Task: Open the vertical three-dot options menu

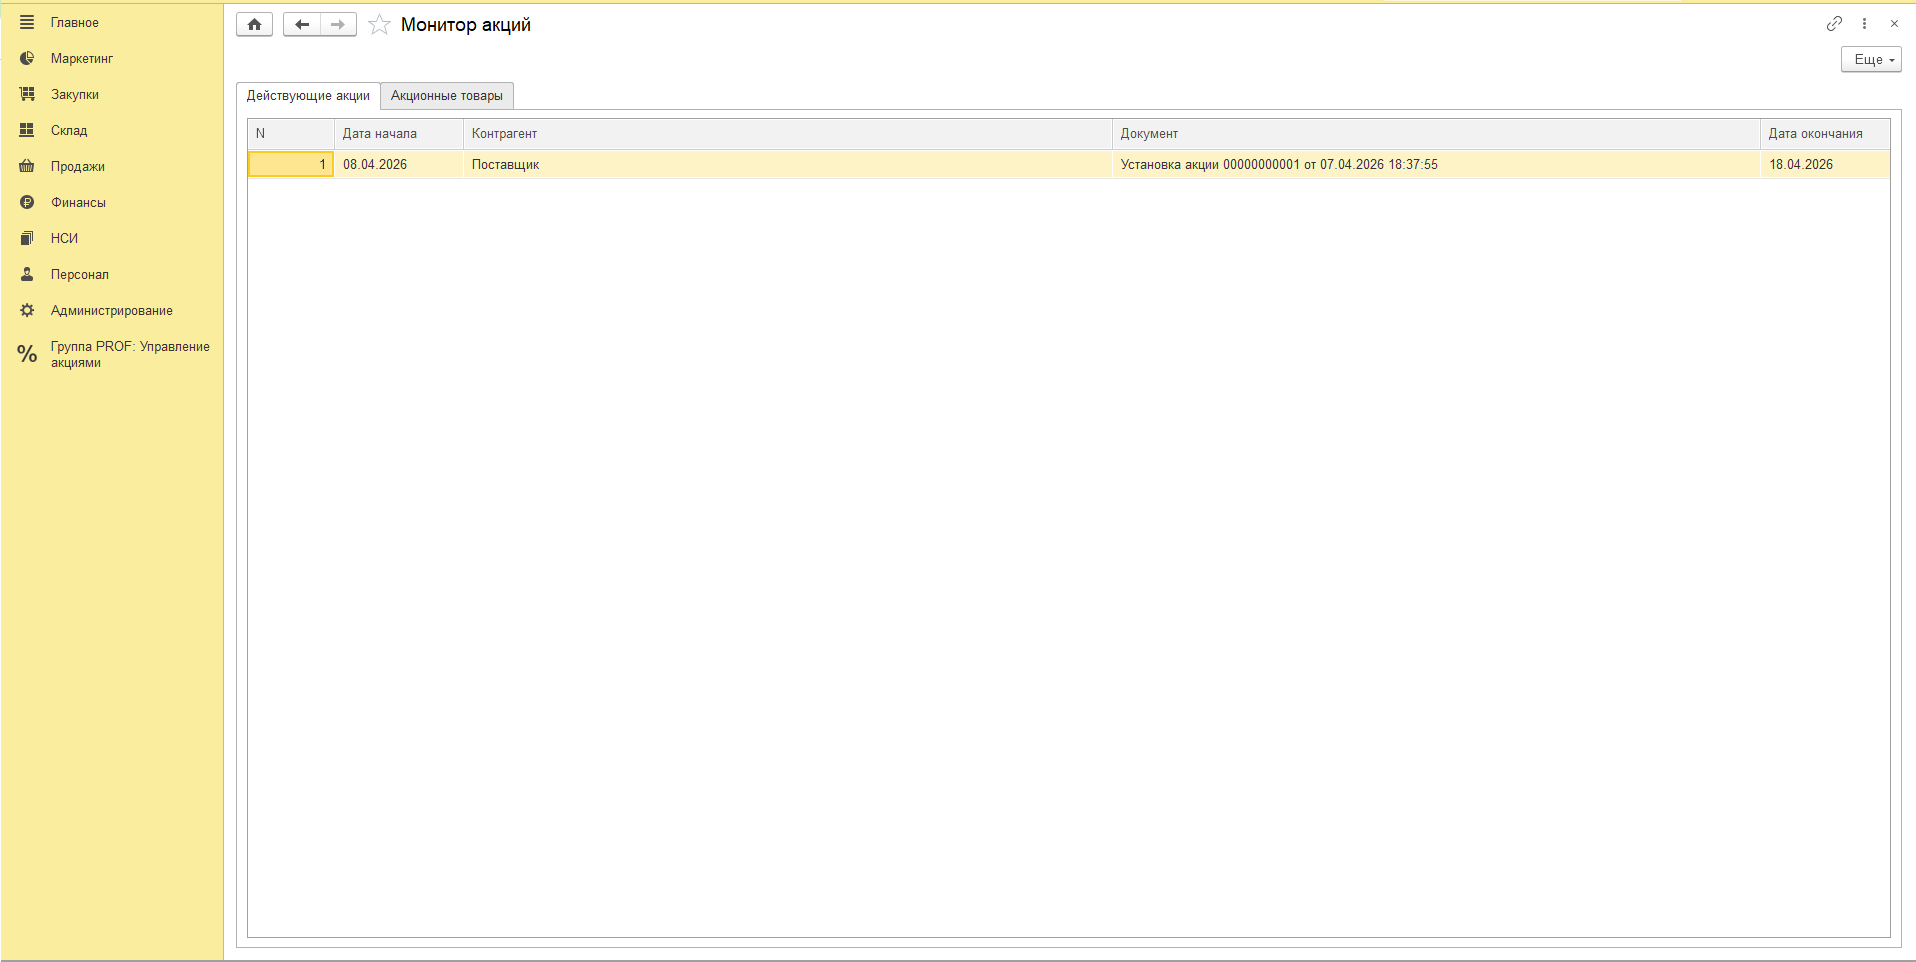Action: (1864, 23)
